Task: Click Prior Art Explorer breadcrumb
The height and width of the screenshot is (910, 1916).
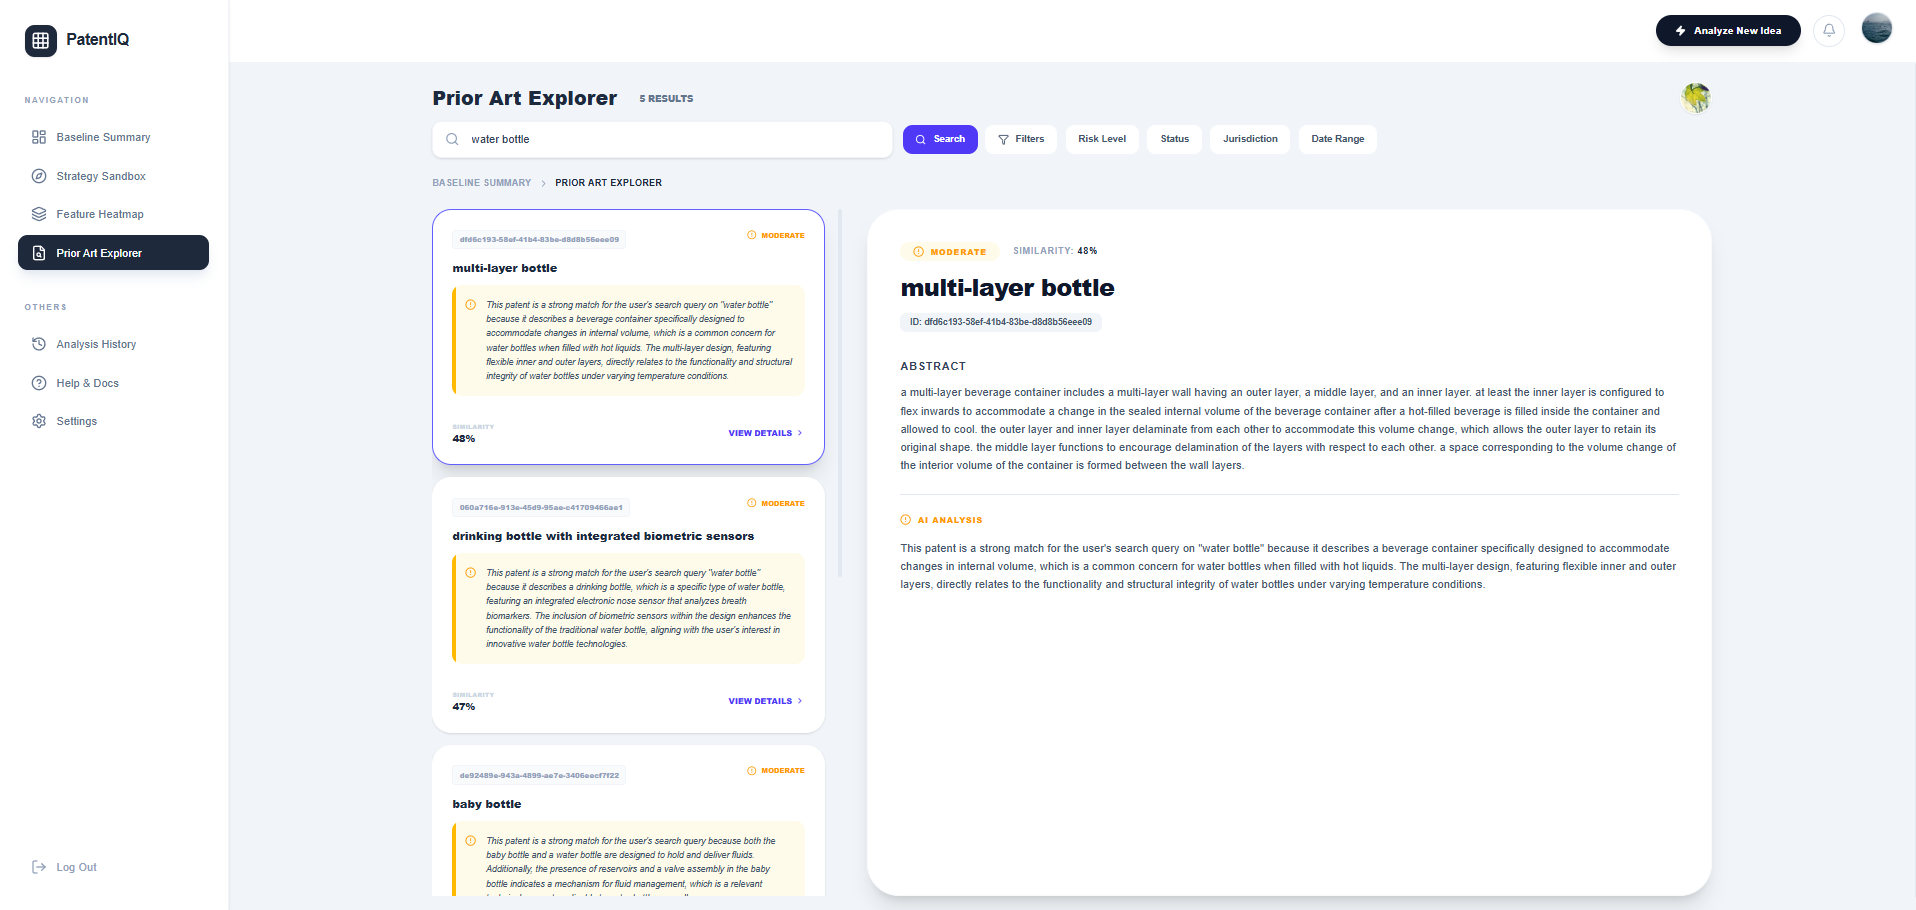Action: (x=609, y=183)
